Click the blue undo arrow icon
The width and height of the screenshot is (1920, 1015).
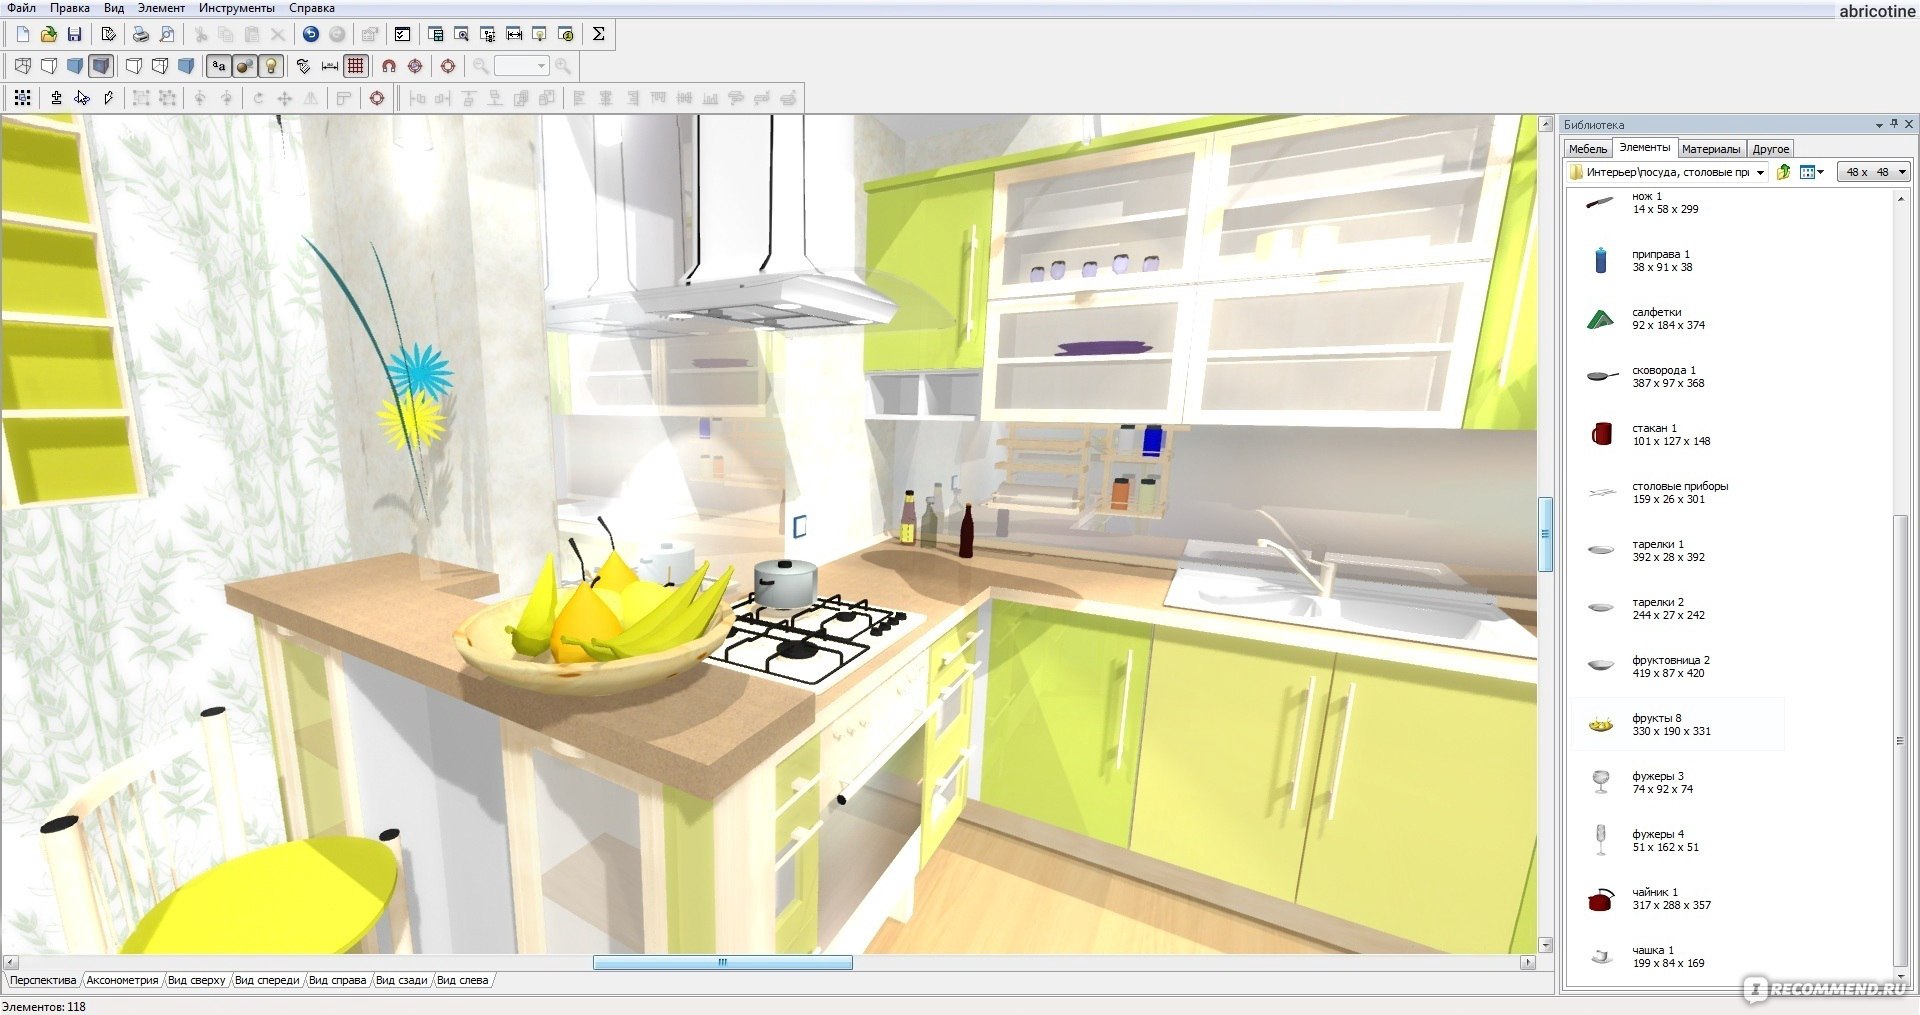pyautogui.click(x=311, y=34)
